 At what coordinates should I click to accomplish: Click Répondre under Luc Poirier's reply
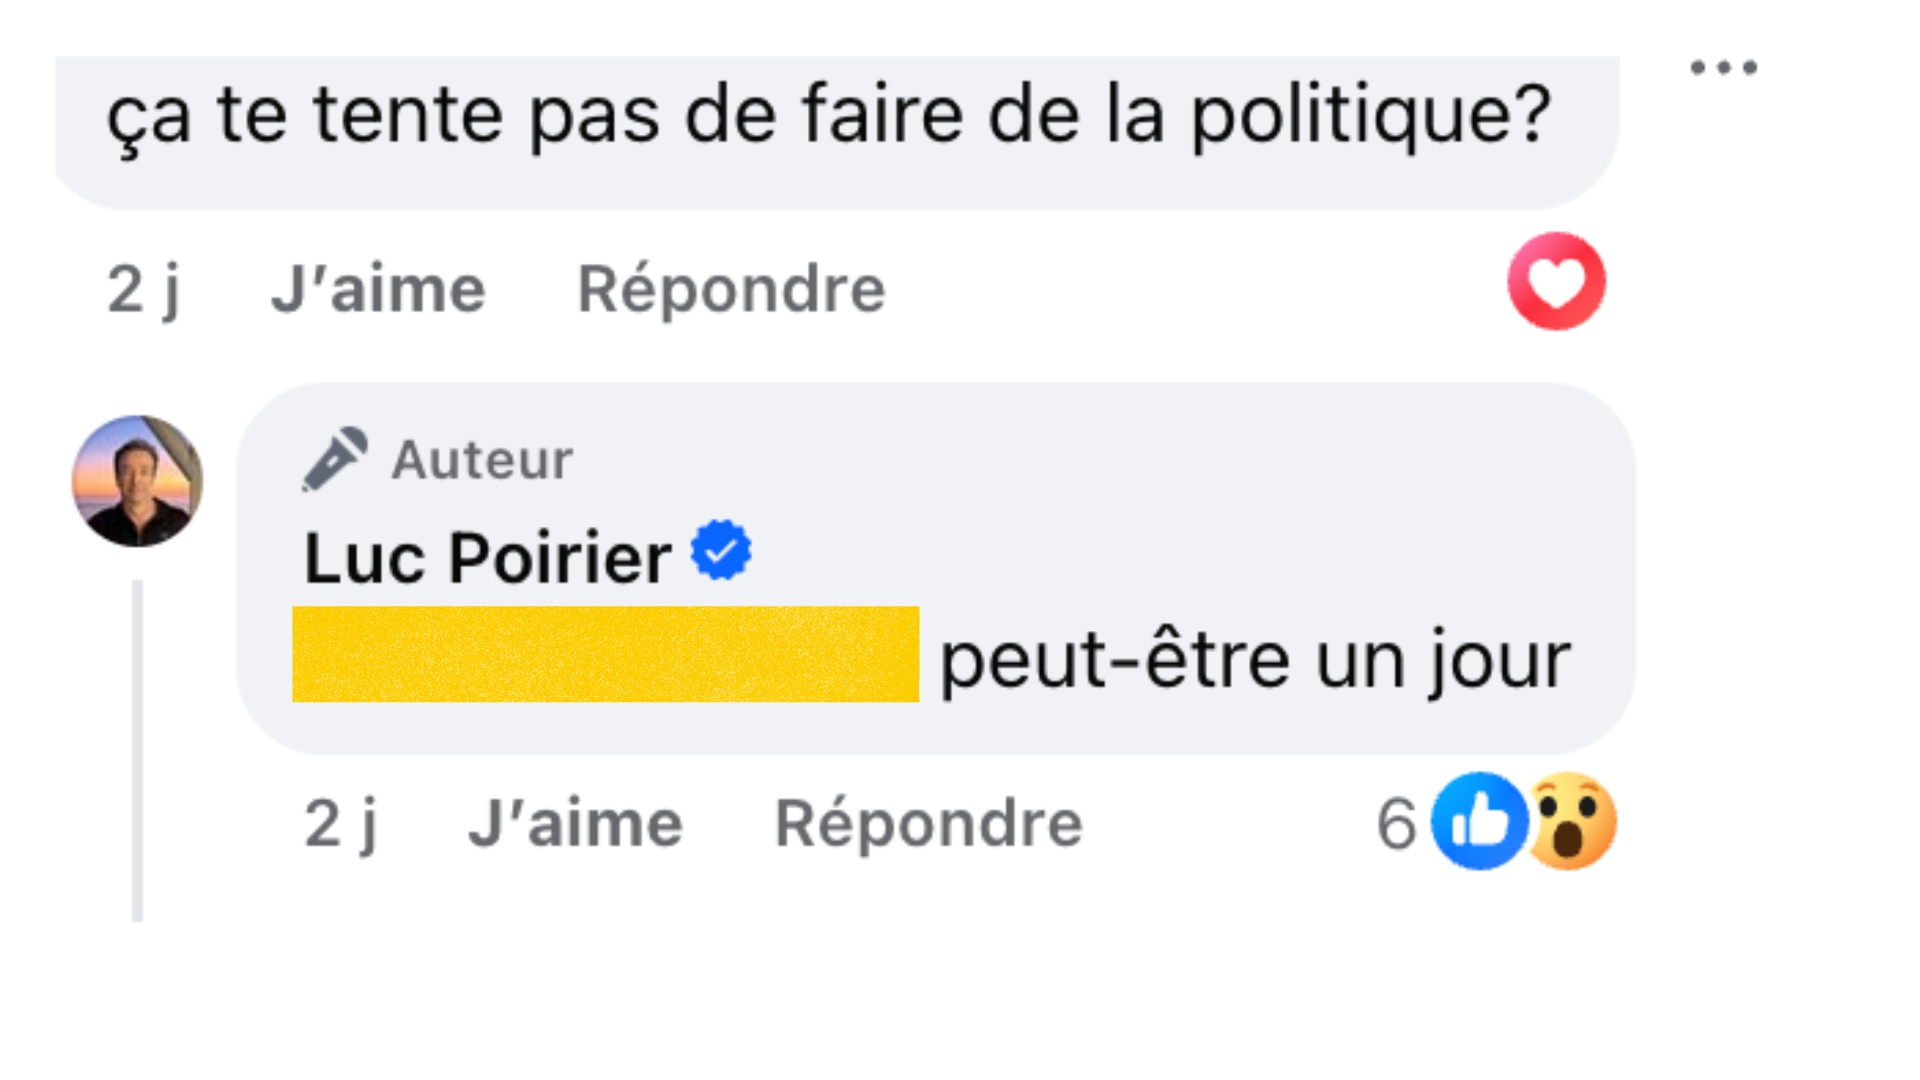tap(928, 824)
